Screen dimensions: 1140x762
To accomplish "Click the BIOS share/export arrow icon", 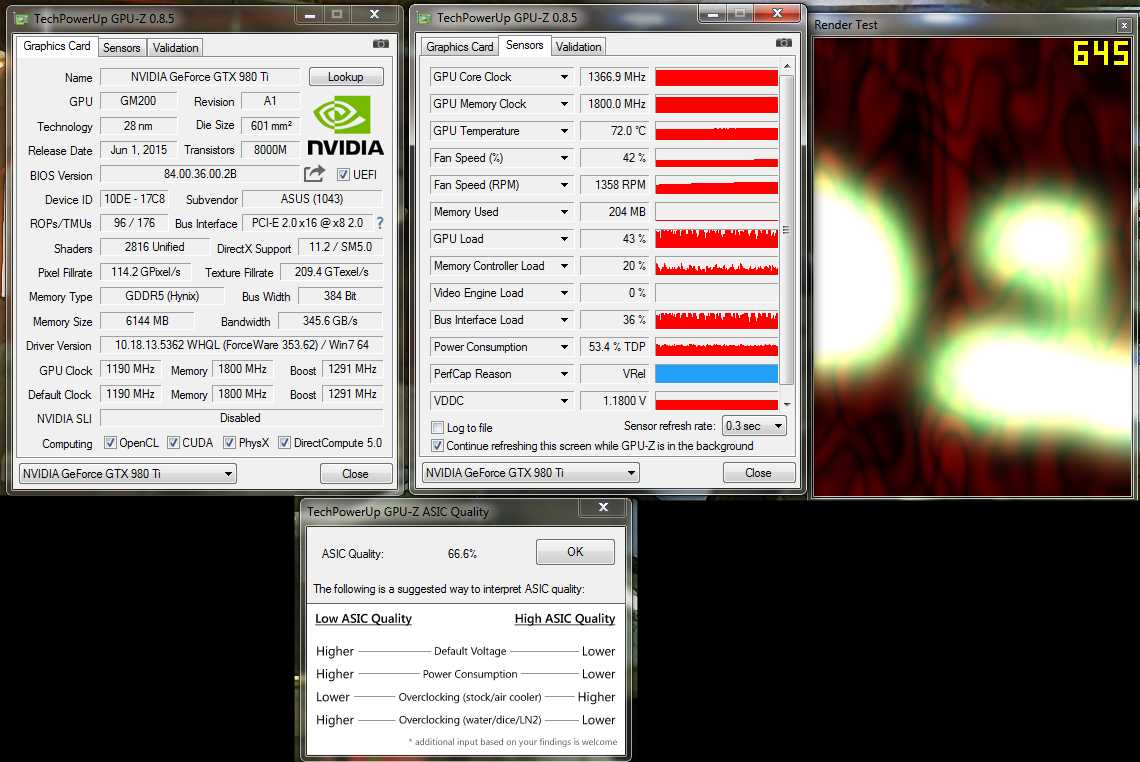I will [314, 174].
